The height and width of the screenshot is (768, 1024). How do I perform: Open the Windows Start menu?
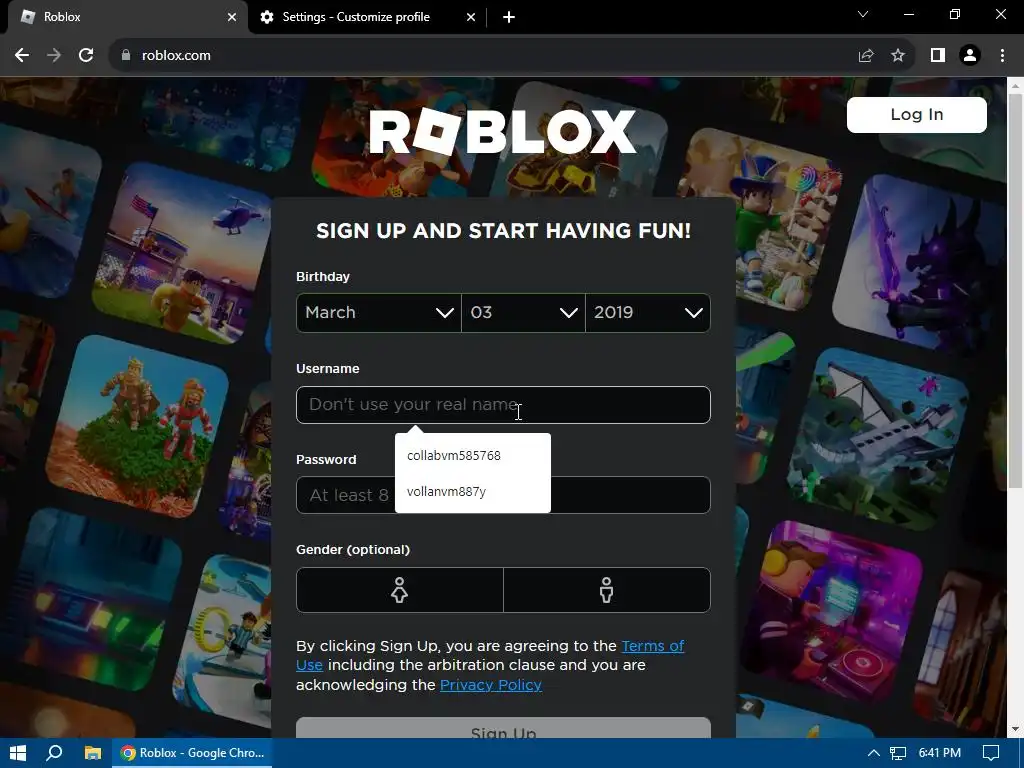[18, 753]
